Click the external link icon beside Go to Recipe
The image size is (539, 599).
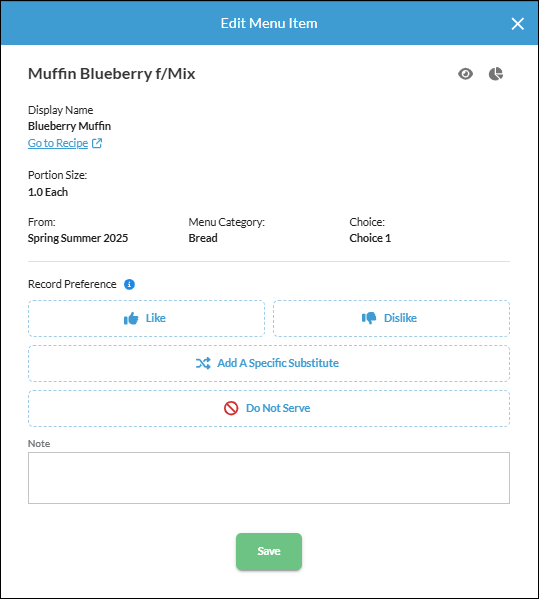tap(97, 143)
